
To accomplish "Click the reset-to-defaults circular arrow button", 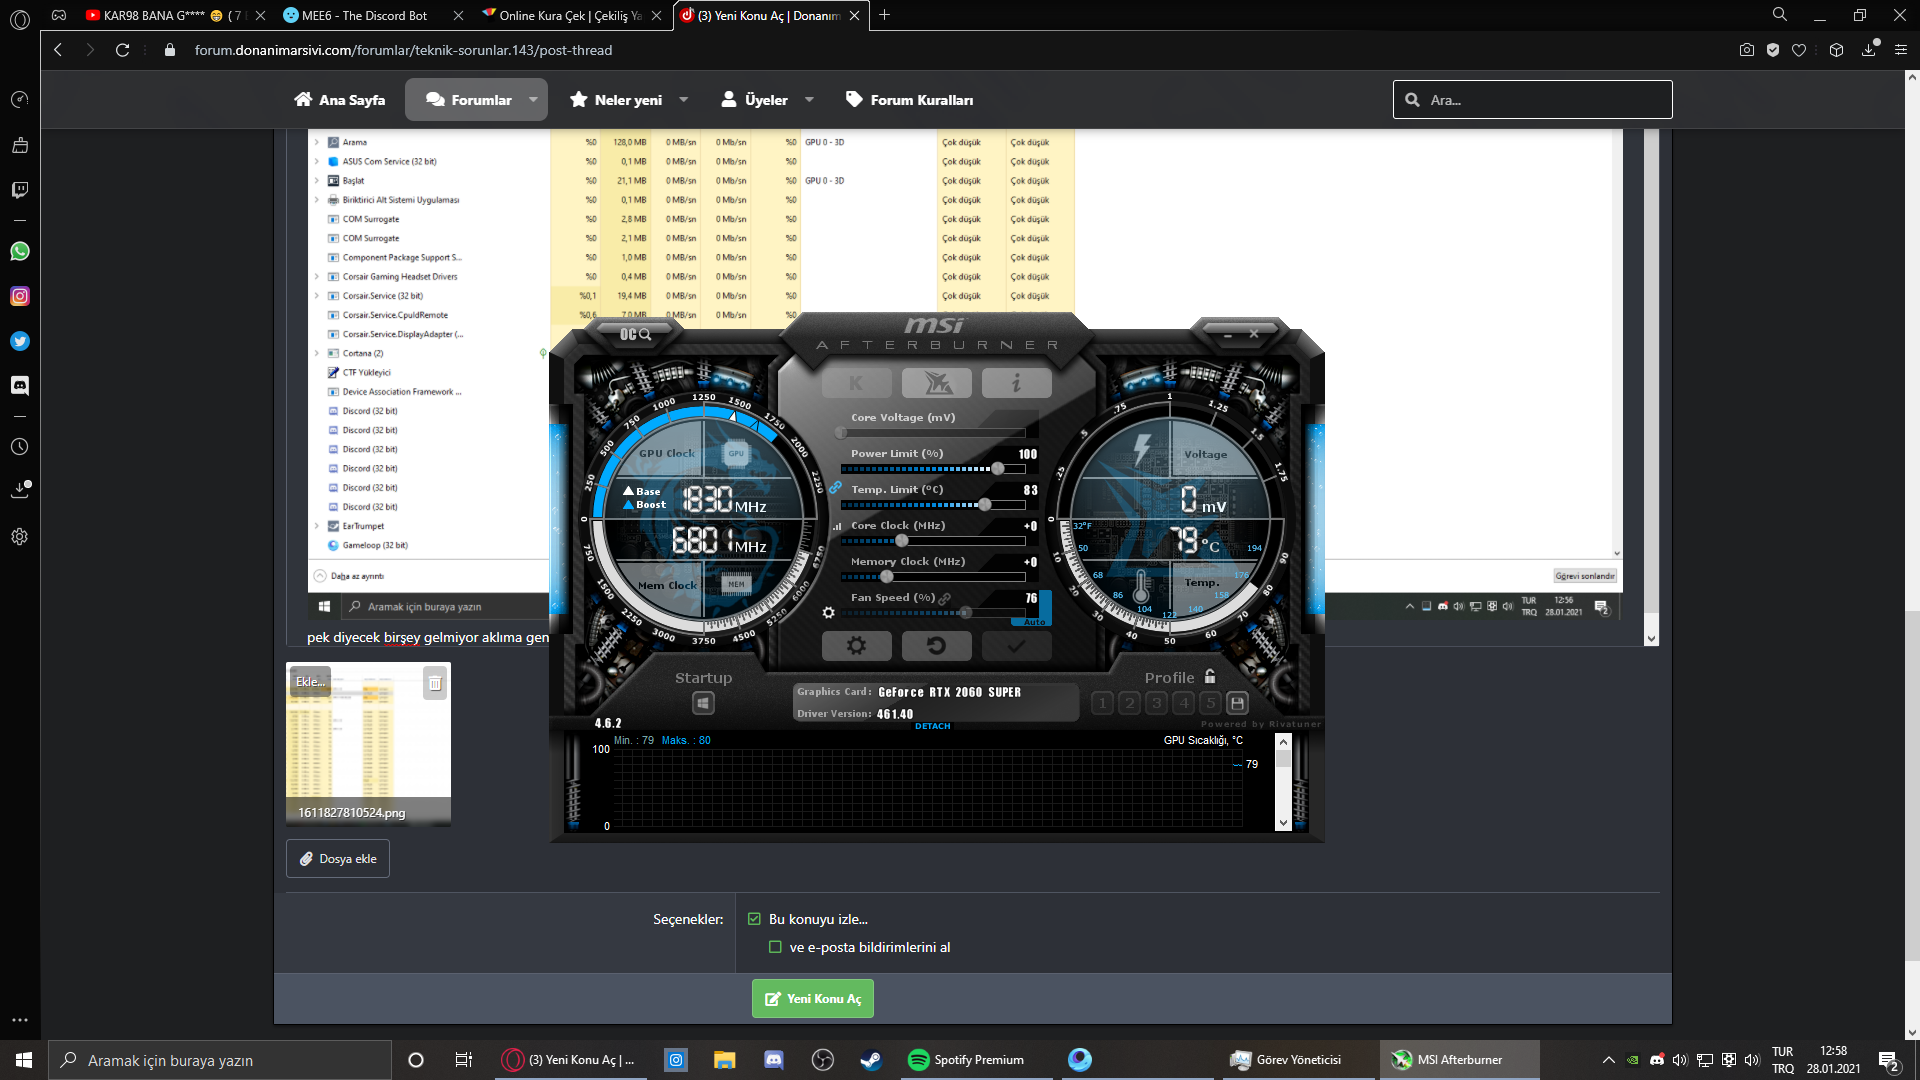I will [936, 646].
